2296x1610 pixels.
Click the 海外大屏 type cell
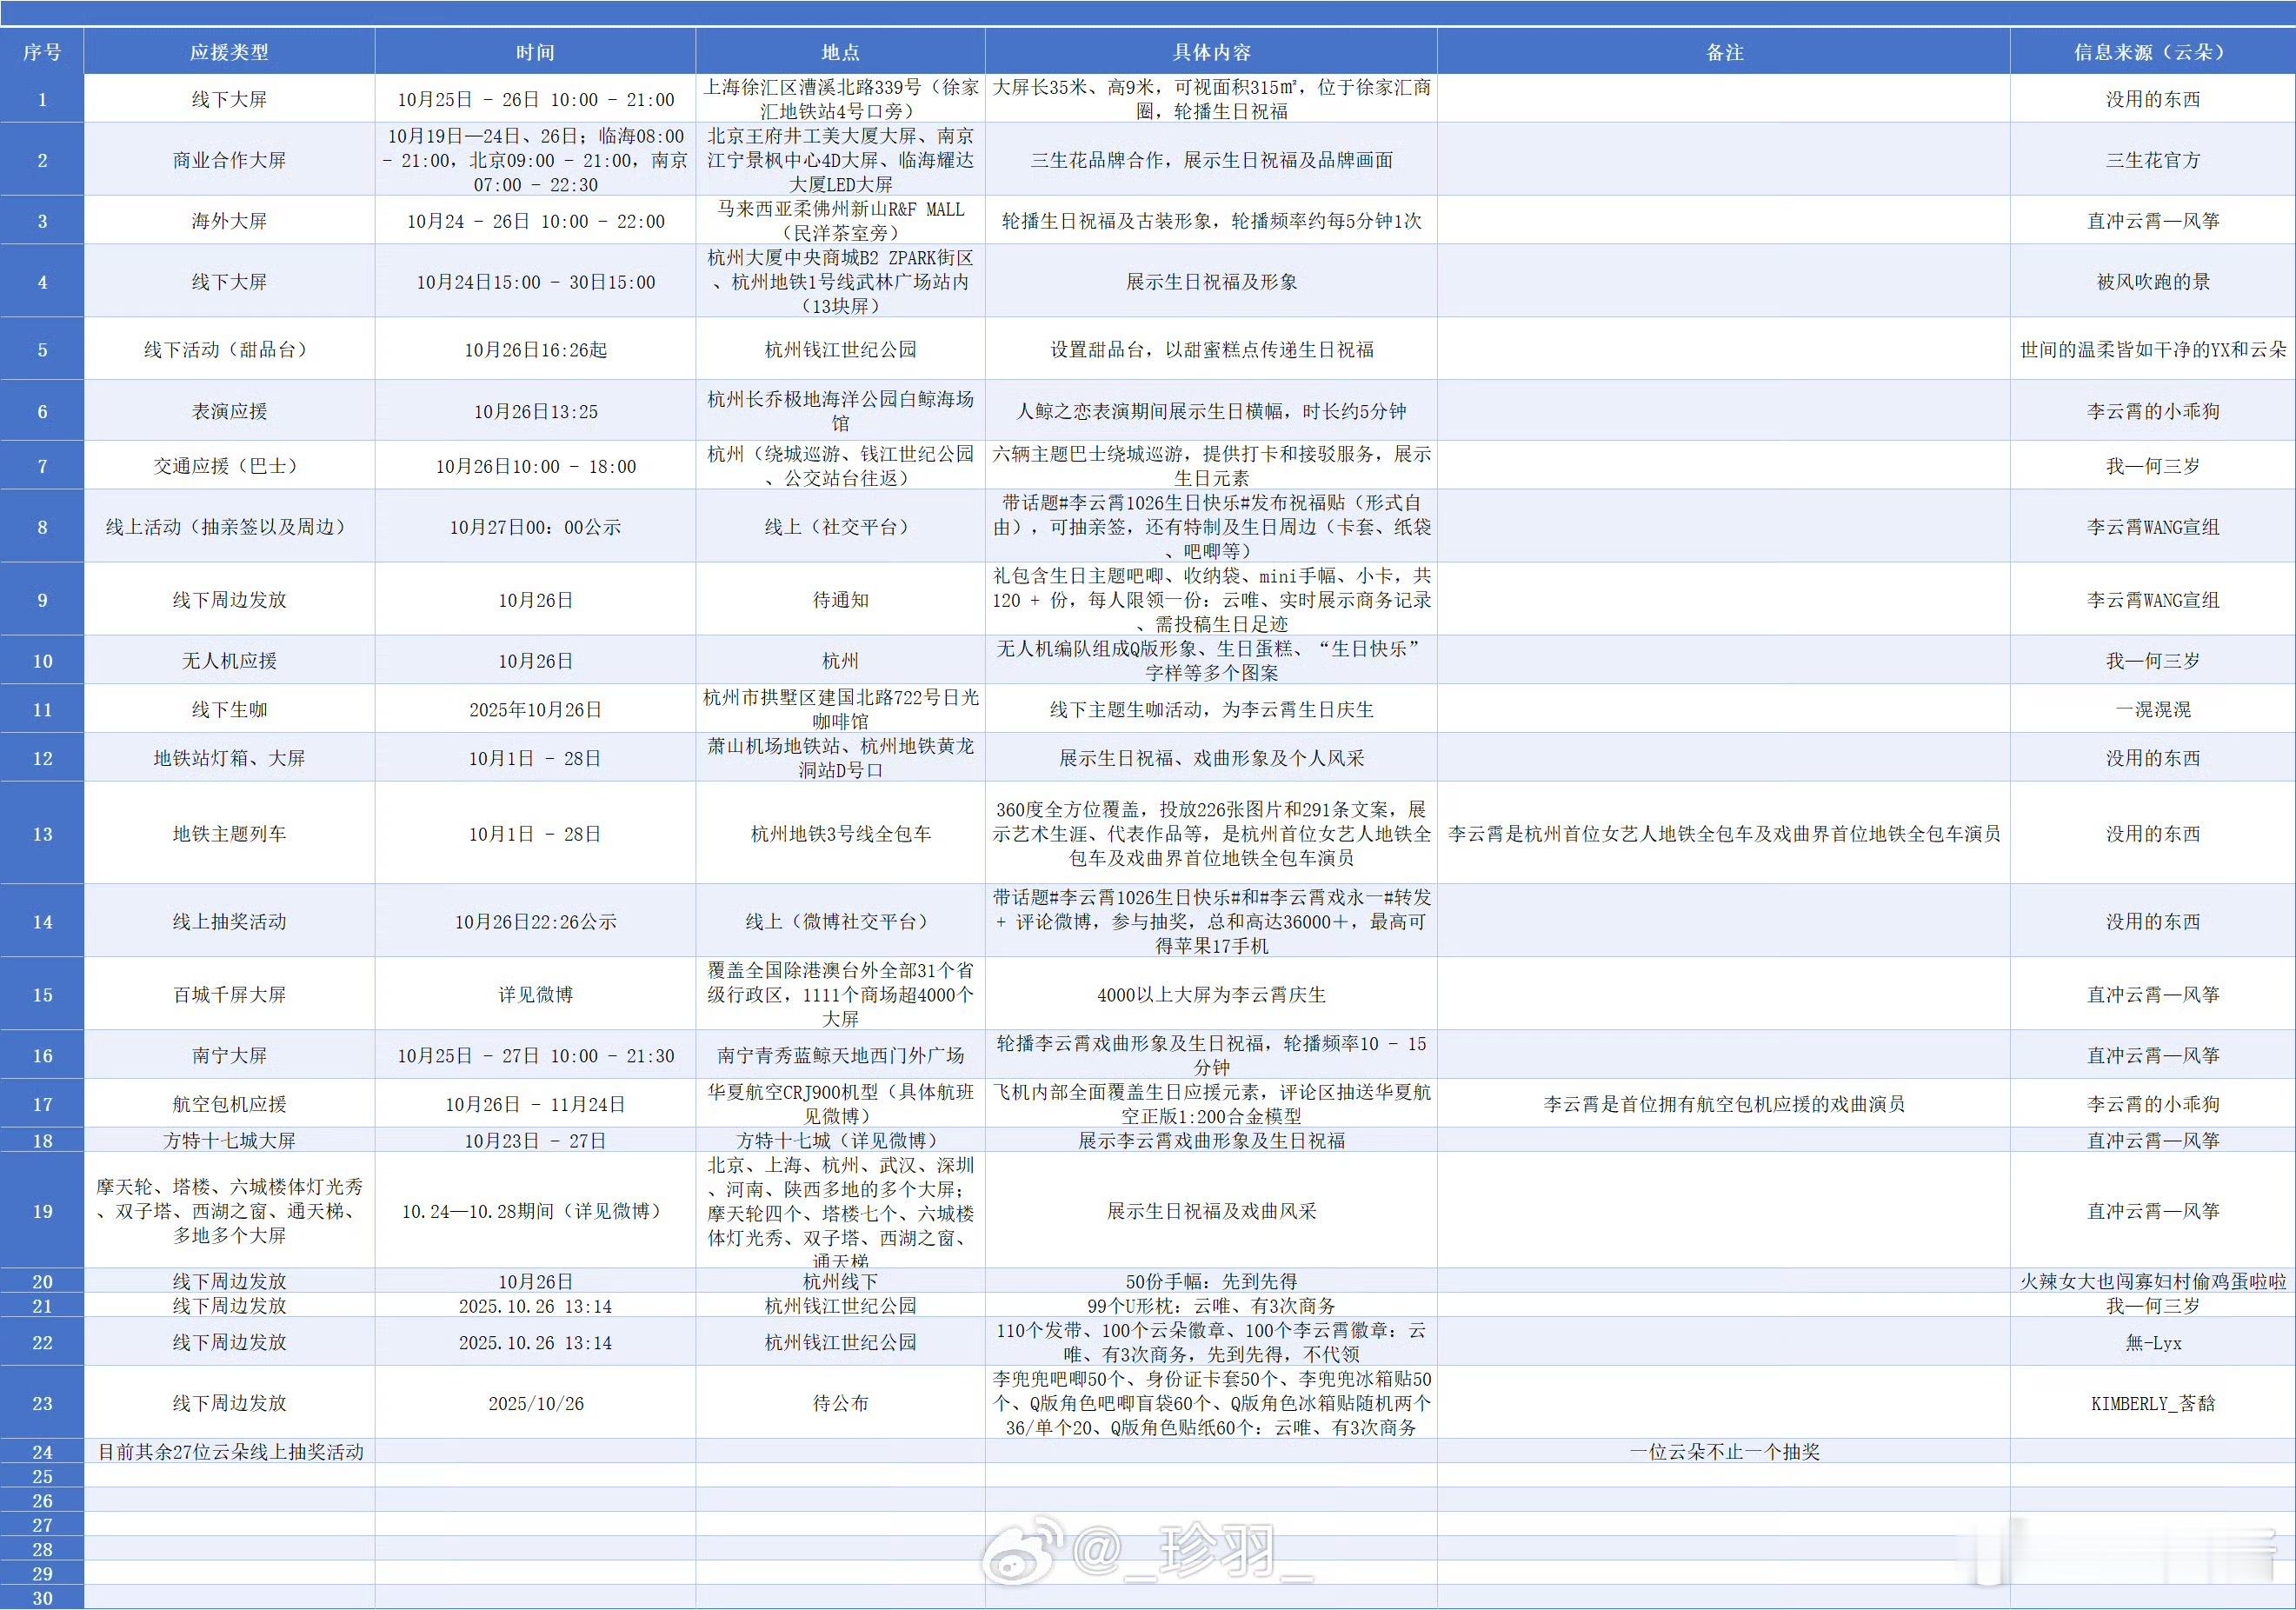(229, 221)
